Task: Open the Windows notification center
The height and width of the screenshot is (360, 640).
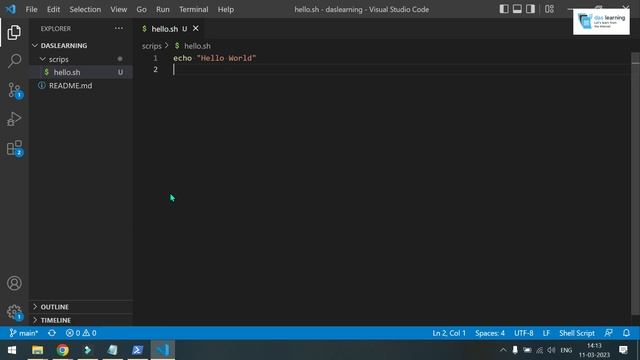Action: click(x=623, y=350)
